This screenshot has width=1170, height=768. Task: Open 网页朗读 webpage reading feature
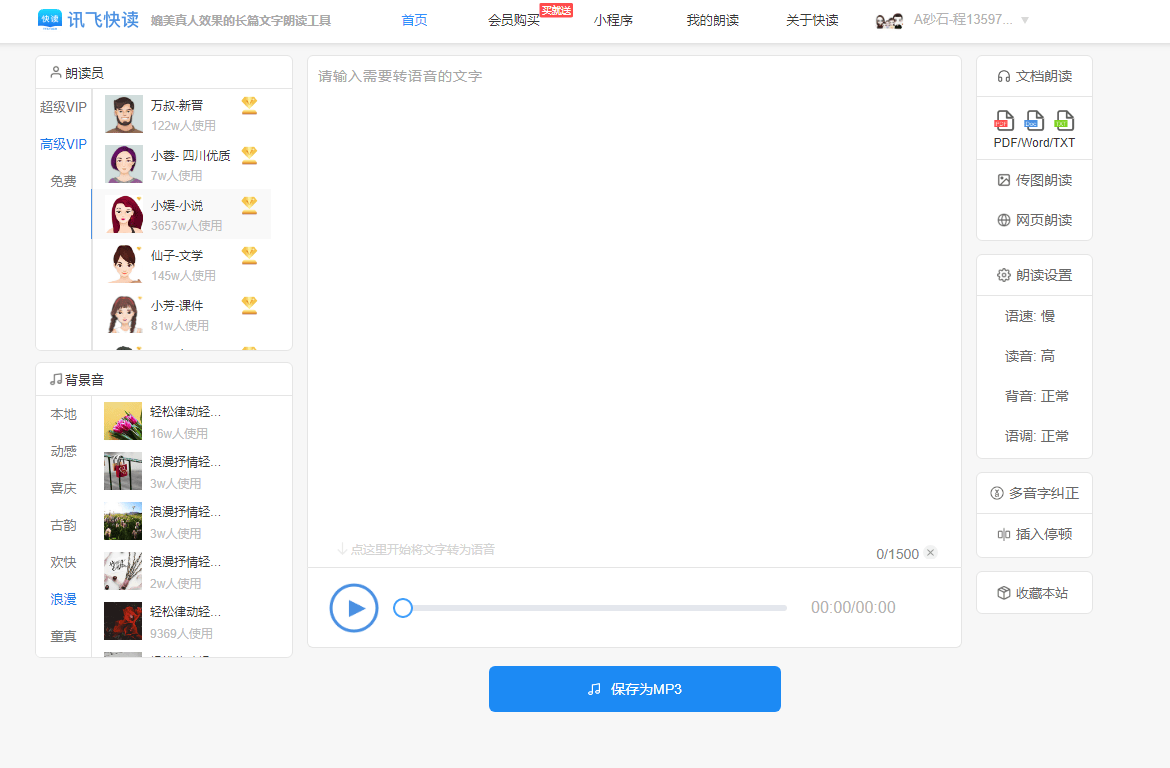click(x=1034, y=219)
